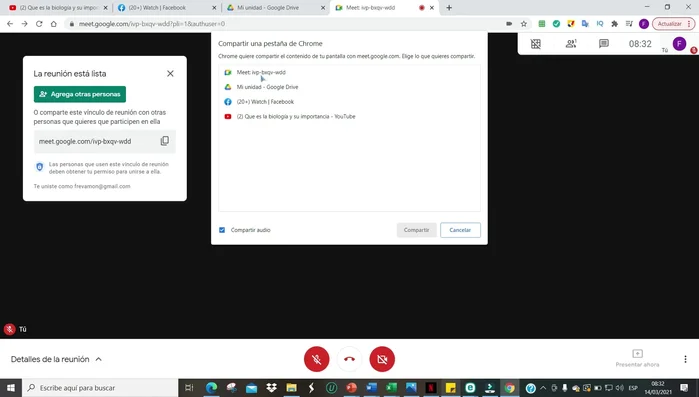
Task: Open File Explorer from the taskbar
Action: [292, 388]
